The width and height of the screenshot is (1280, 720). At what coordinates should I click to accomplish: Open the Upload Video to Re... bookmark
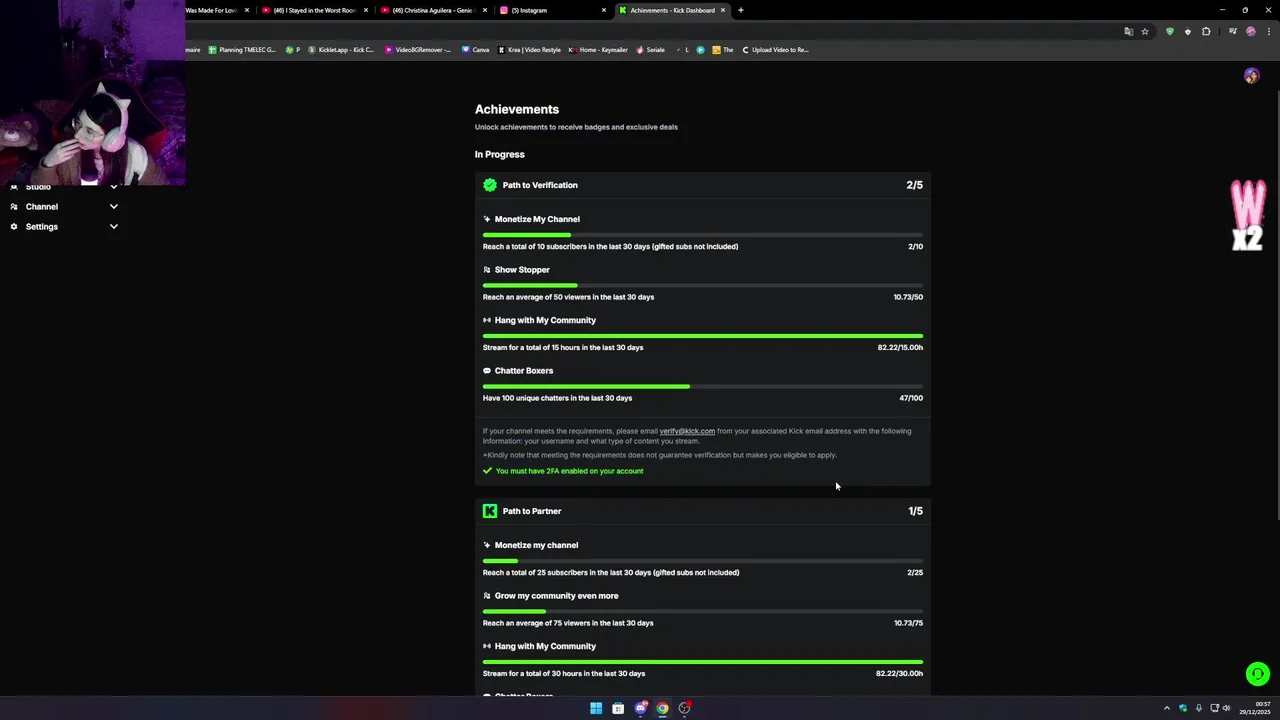click(x=775, y=50)
